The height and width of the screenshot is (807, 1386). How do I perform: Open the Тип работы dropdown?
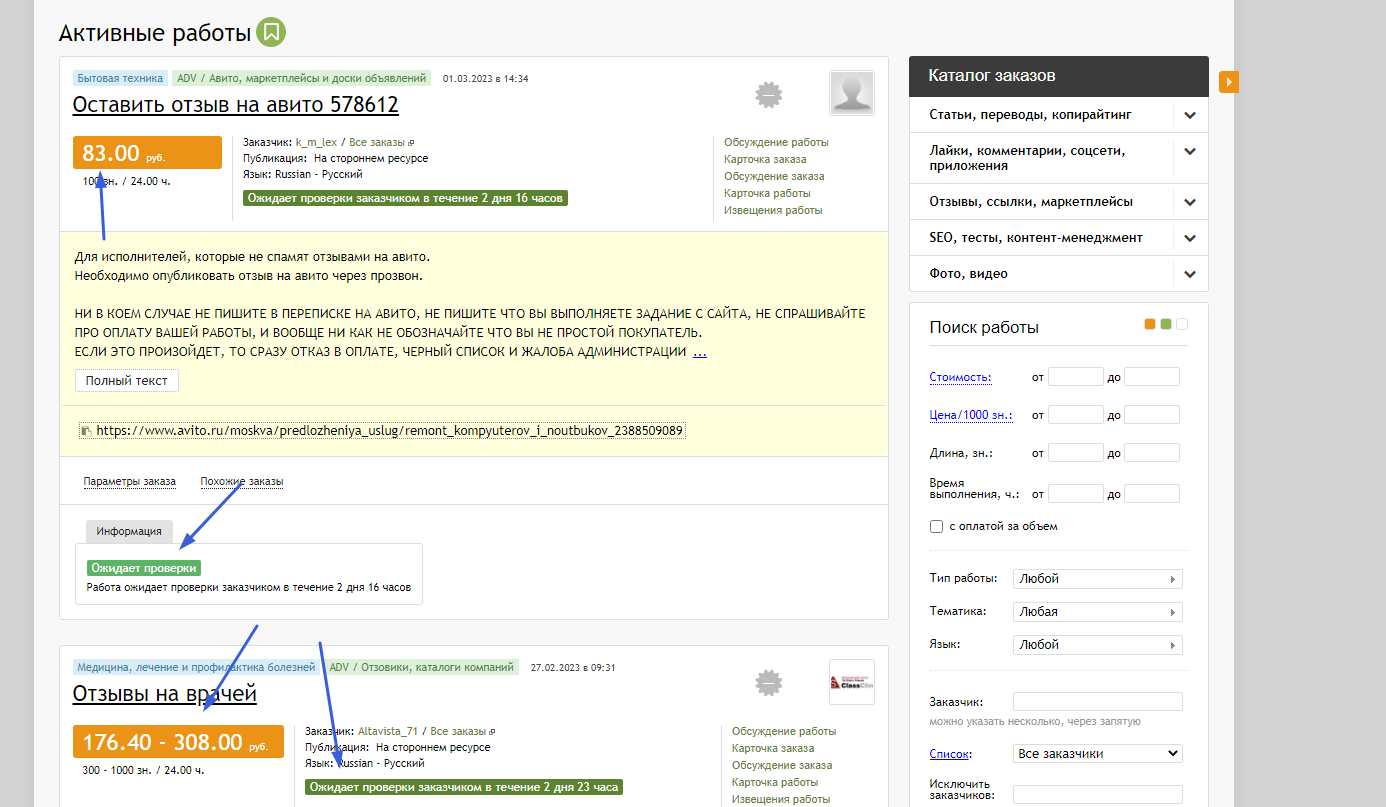1097,579
